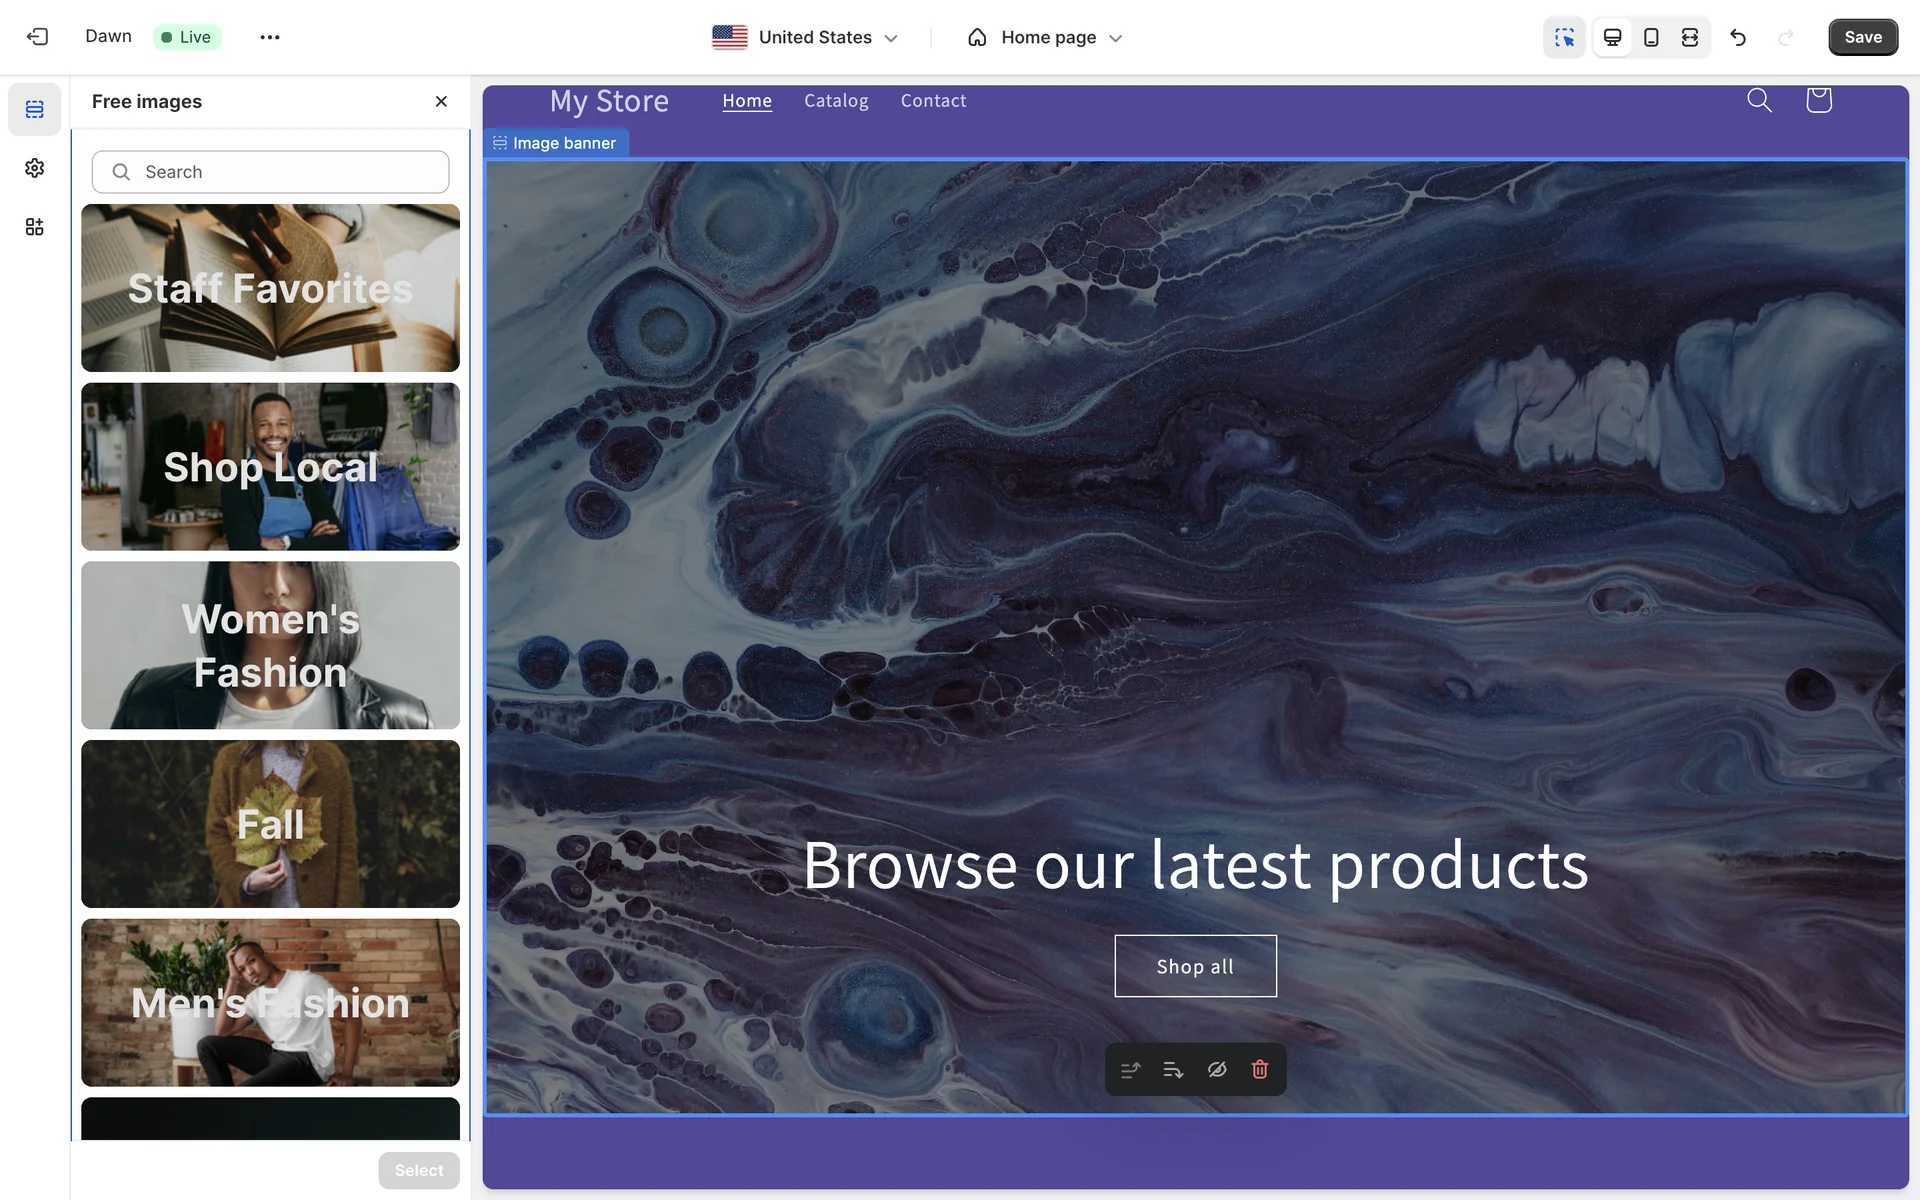This screenshot has height=1200, width=1920.
Task: Click the Save button
Action: tap(1862, 37)
